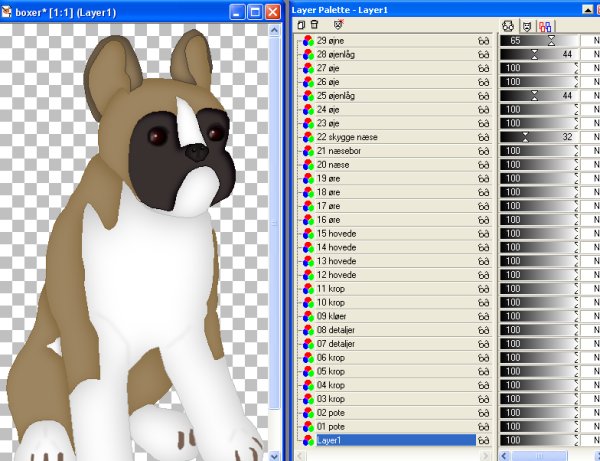Open the Mask tab in Layer Palette
Image resolution: width=600 pixels, height=461 pixels.
(x=526, y=24)
